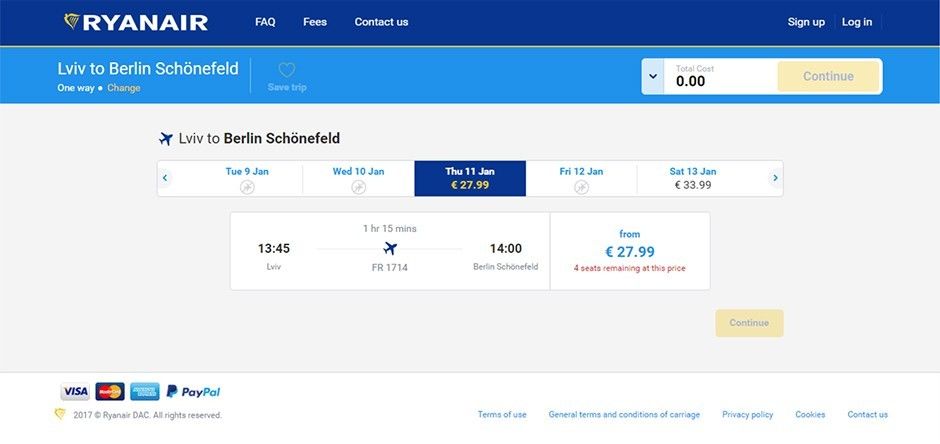This screenshot has width=940, height=444.
Task: Click the American Express card logo
Action: [145, 392]
